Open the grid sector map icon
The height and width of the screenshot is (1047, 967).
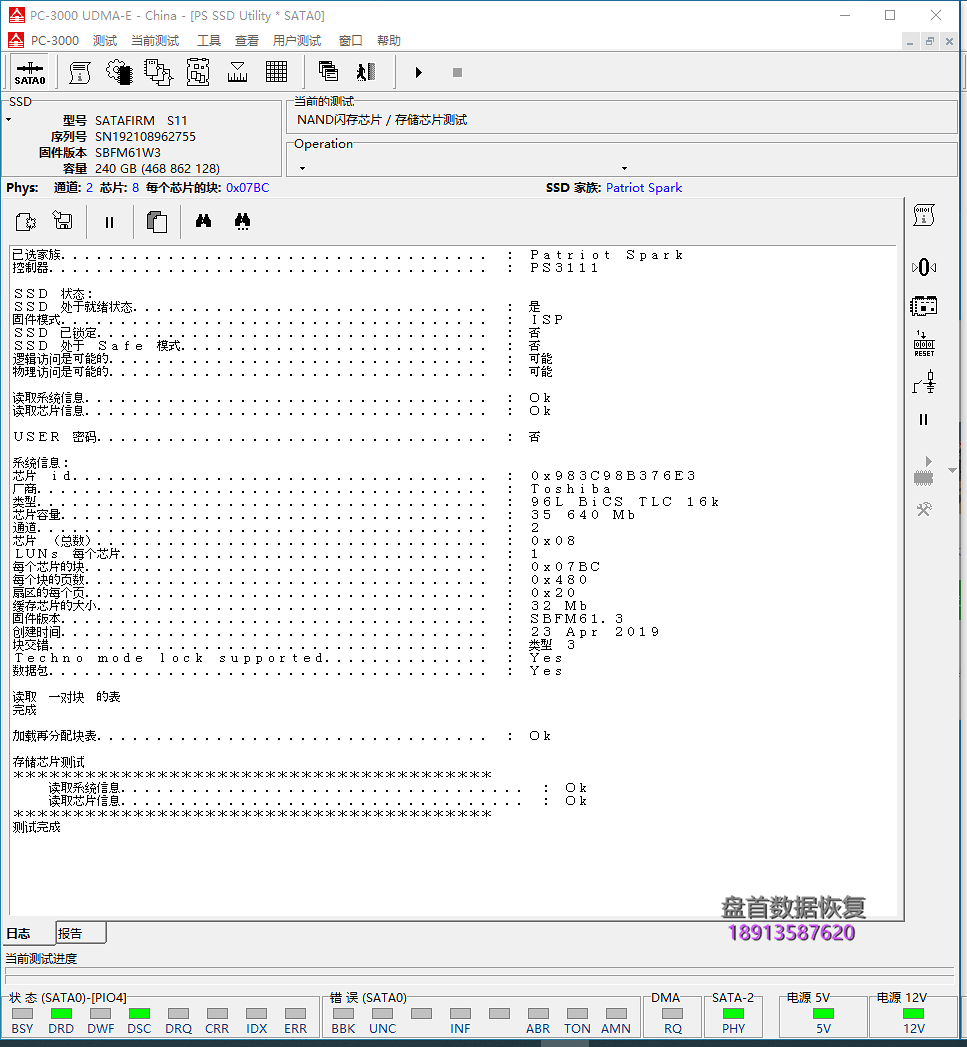pos(276,72)
